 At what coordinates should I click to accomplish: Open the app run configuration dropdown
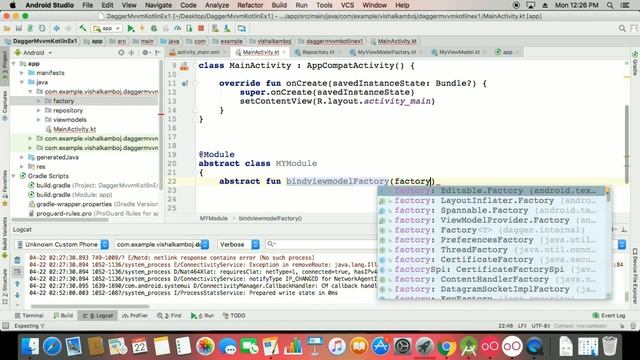pos(107,29)
